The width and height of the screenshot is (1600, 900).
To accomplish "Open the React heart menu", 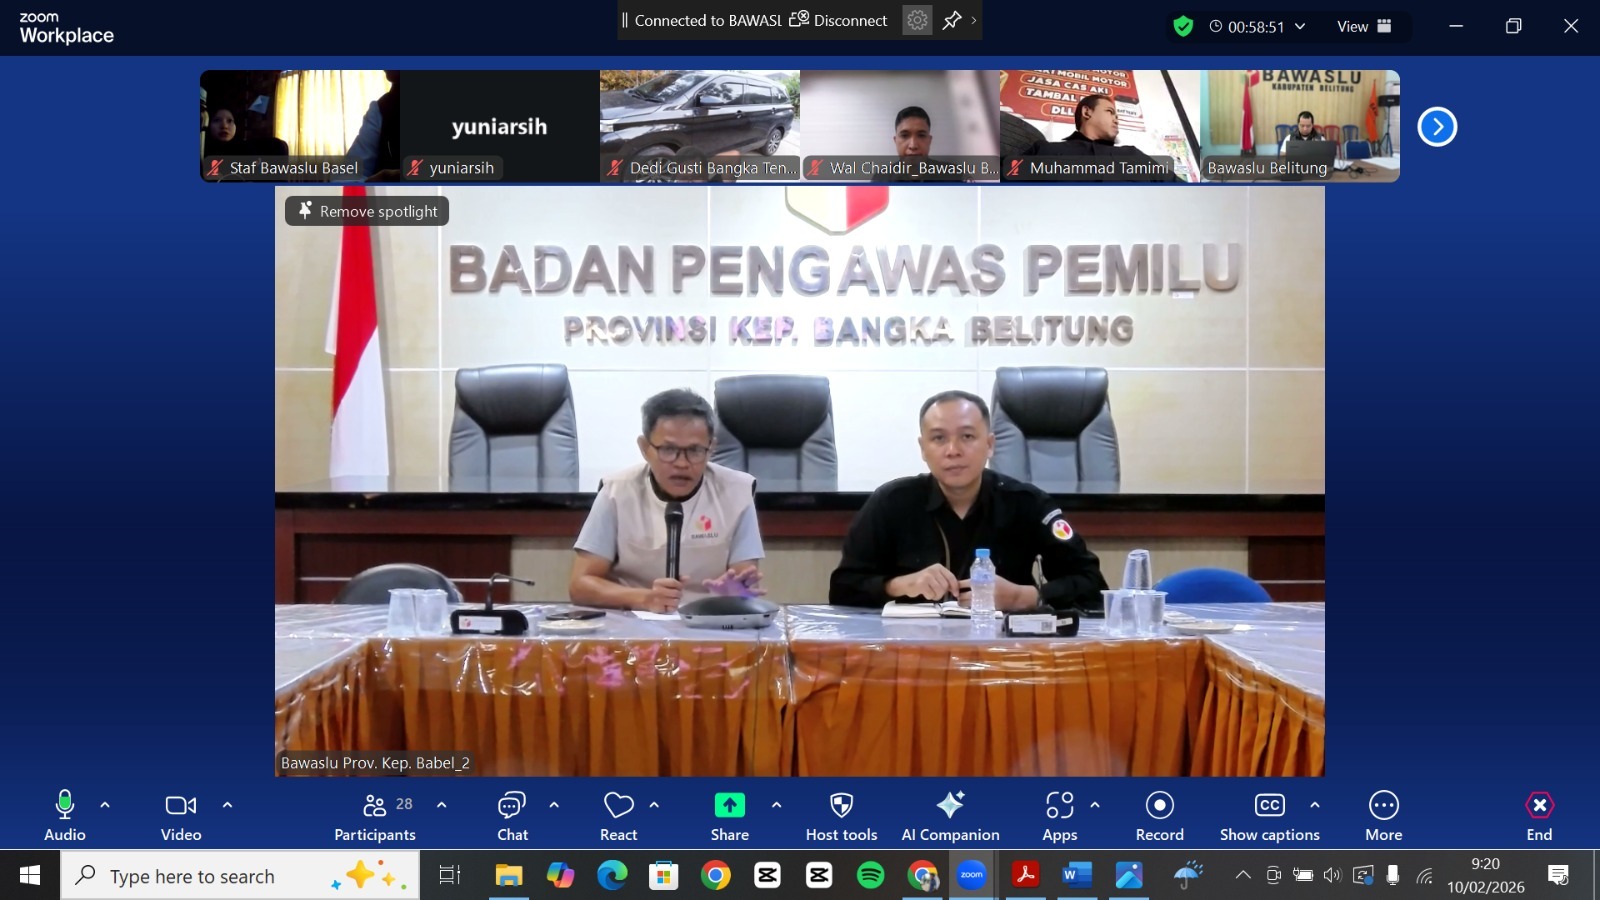I will point(619,816).
